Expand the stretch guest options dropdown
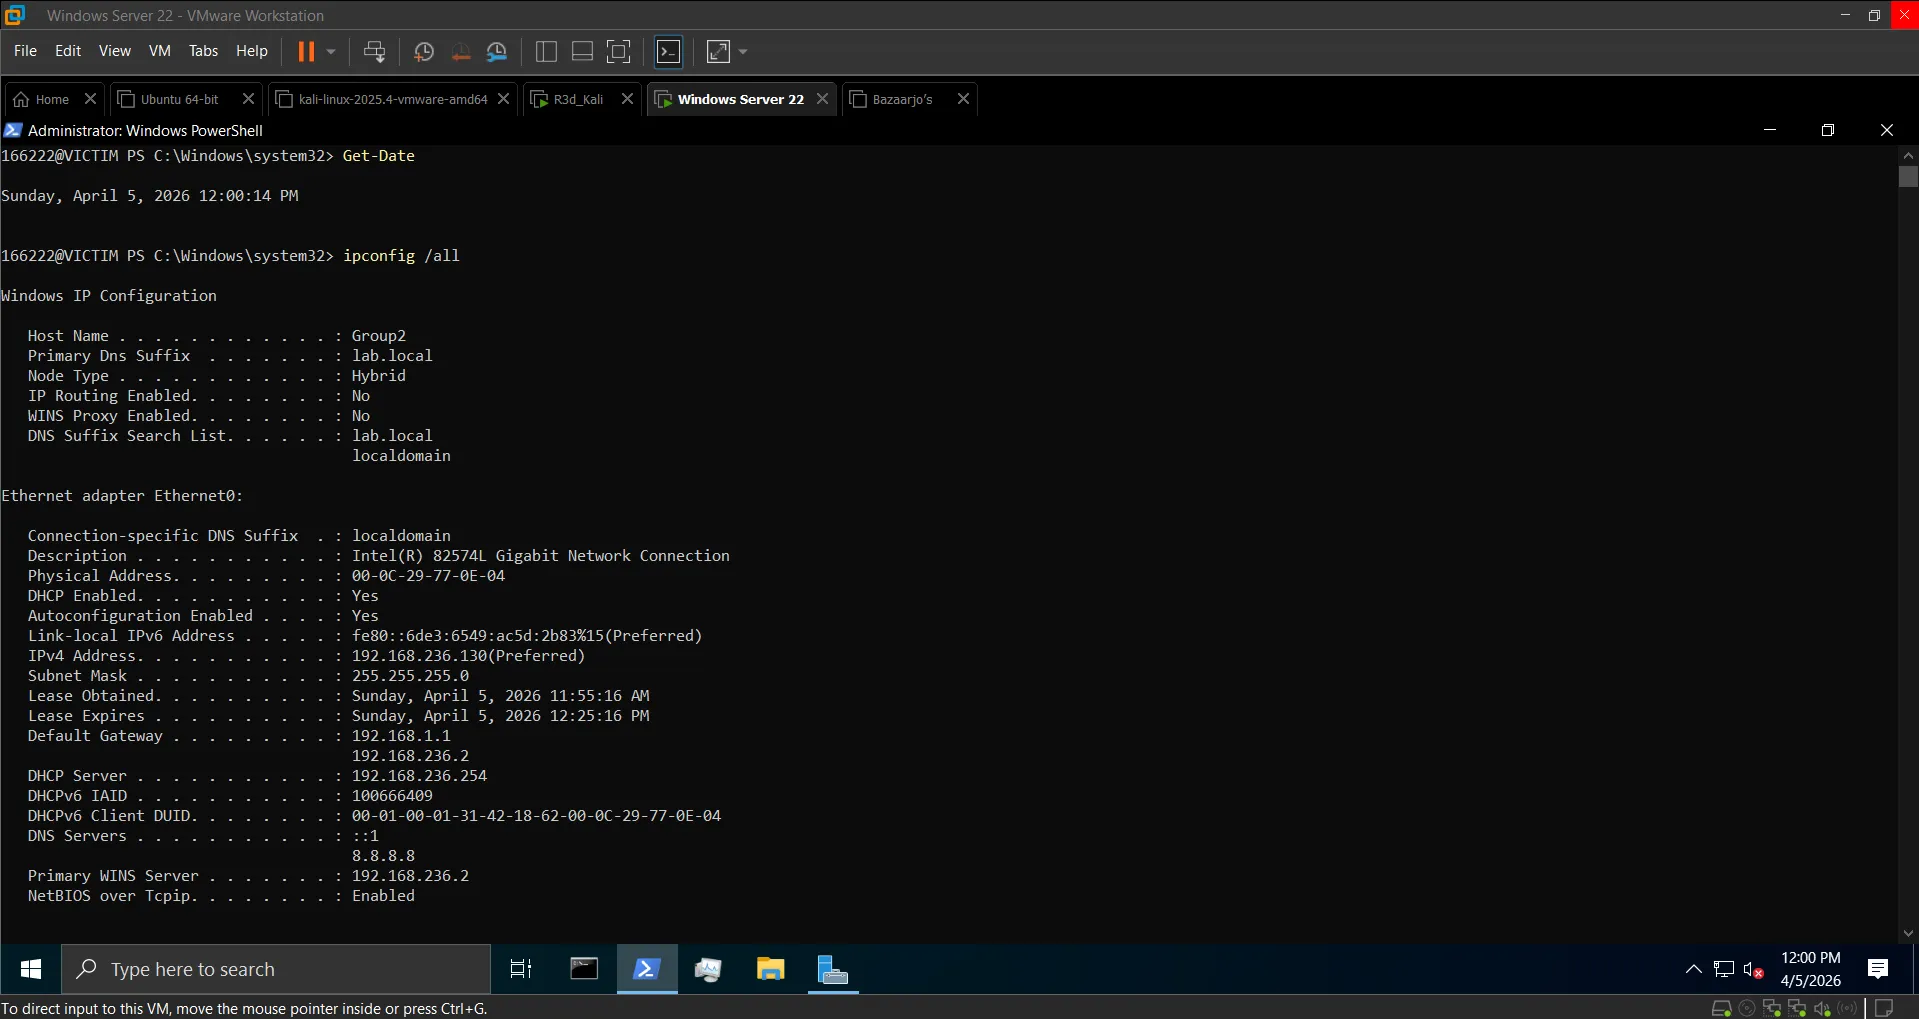This screenshot has width=1919, height=1019. coord(743,51)
